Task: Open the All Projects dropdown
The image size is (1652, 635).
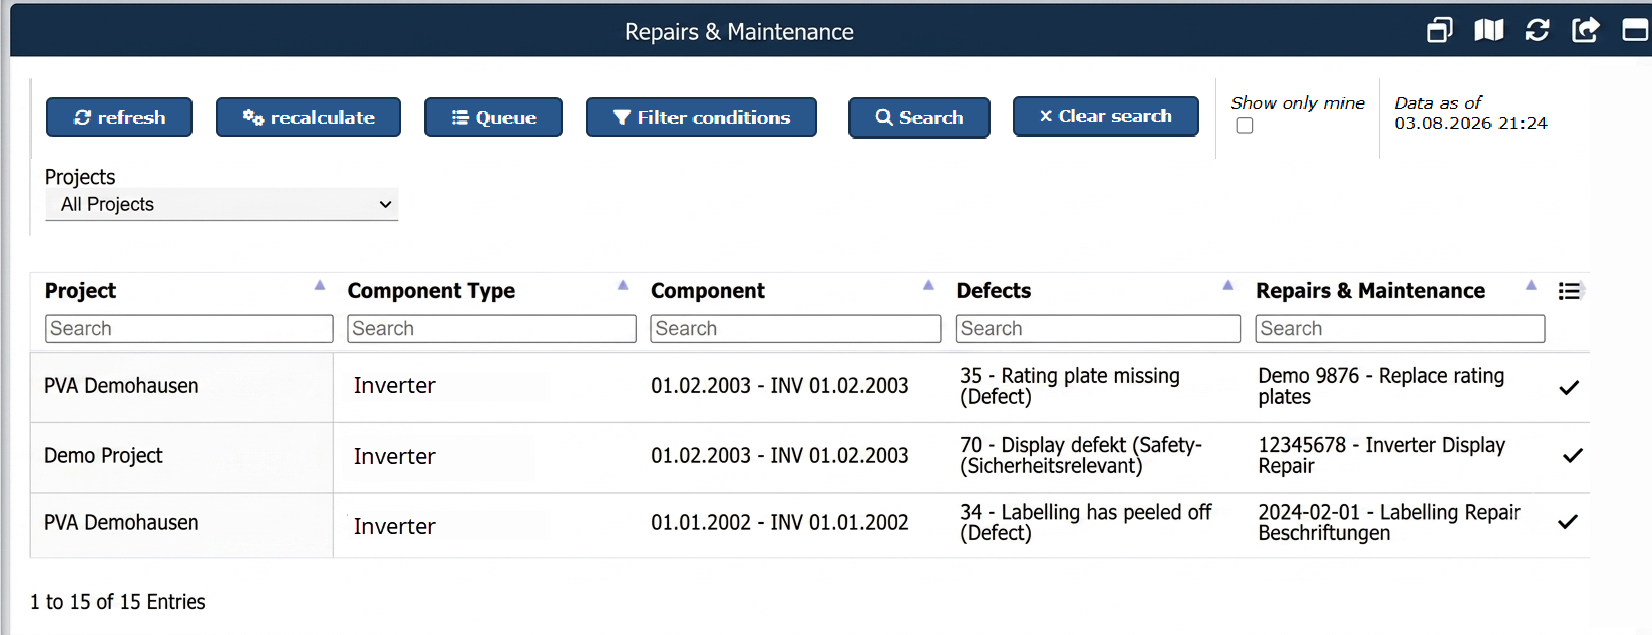Action: pos(222,204)
